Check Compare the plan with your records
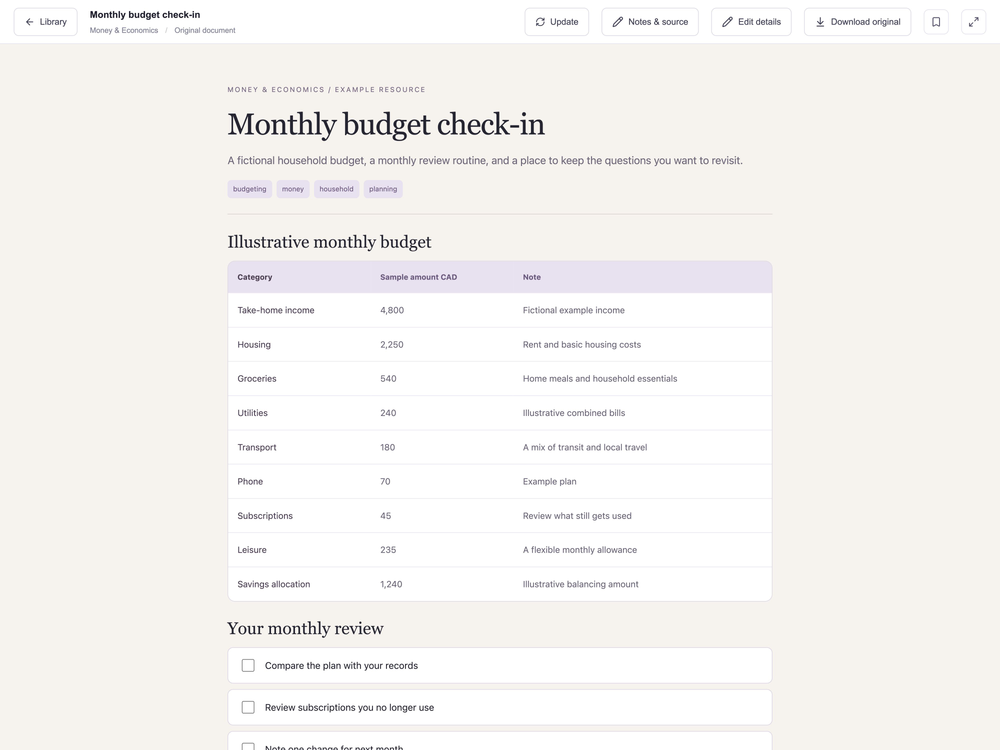 coord(248,665)
